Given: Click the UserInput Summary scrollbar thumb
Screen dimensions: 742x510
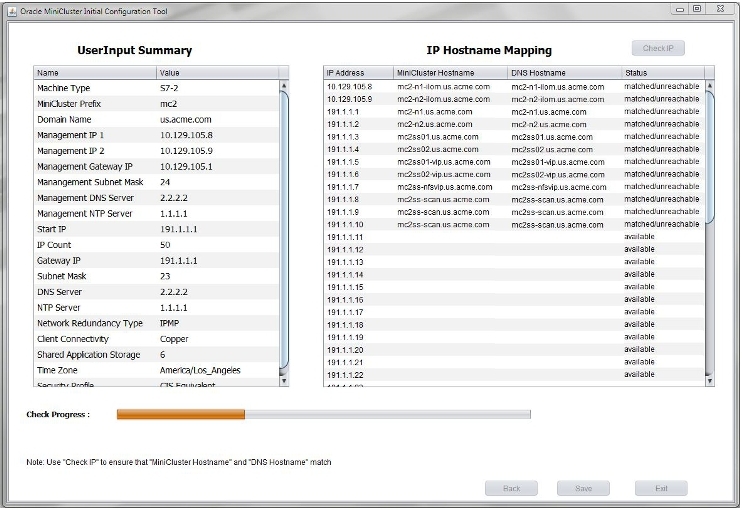Looking at the screenshot, I should point(284,230).
